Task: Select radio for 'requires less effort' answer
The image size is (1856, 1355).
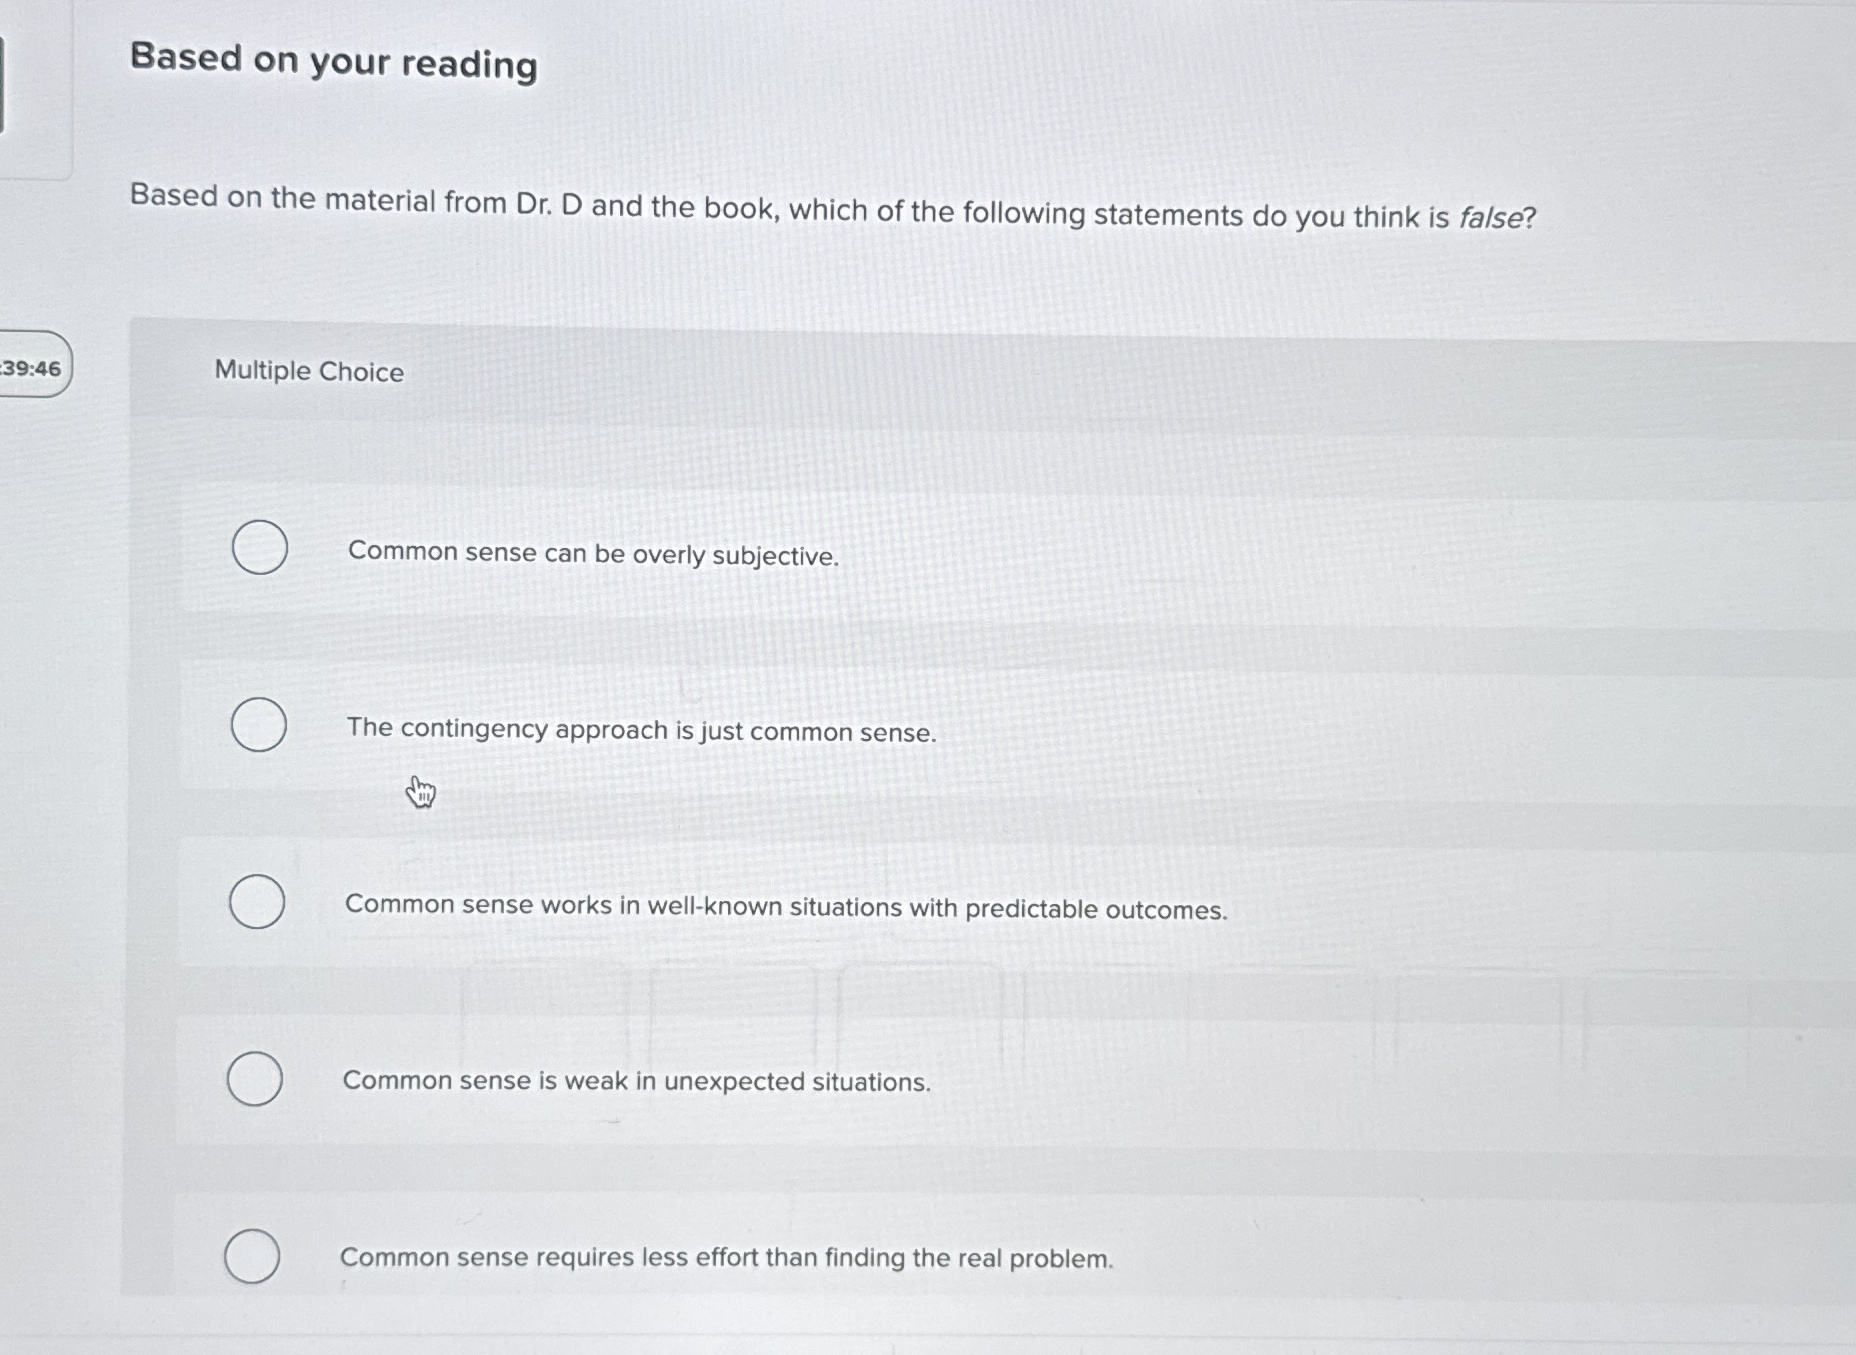Action: click(x=252, y=1255)
